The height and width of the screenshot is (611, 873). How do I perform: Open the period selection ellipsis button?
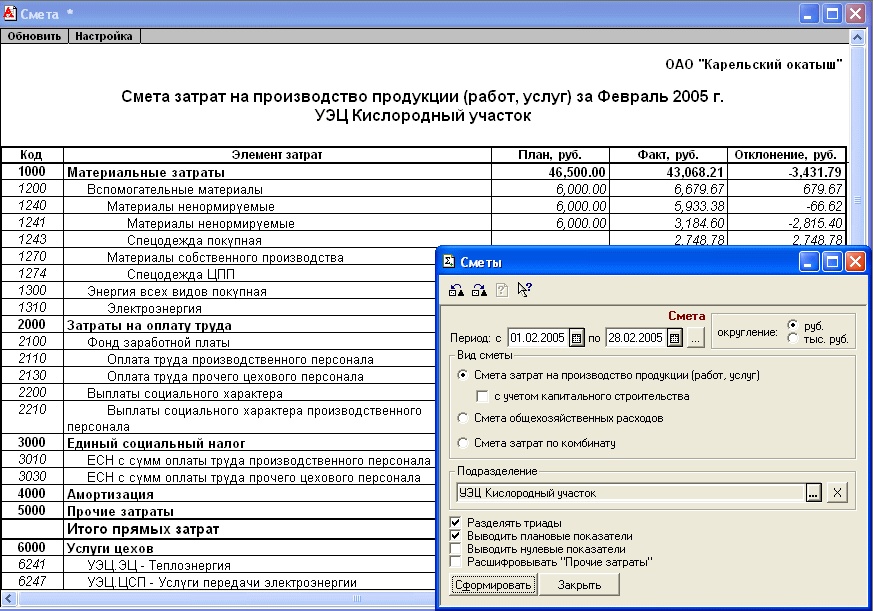(x=695, y=338)
